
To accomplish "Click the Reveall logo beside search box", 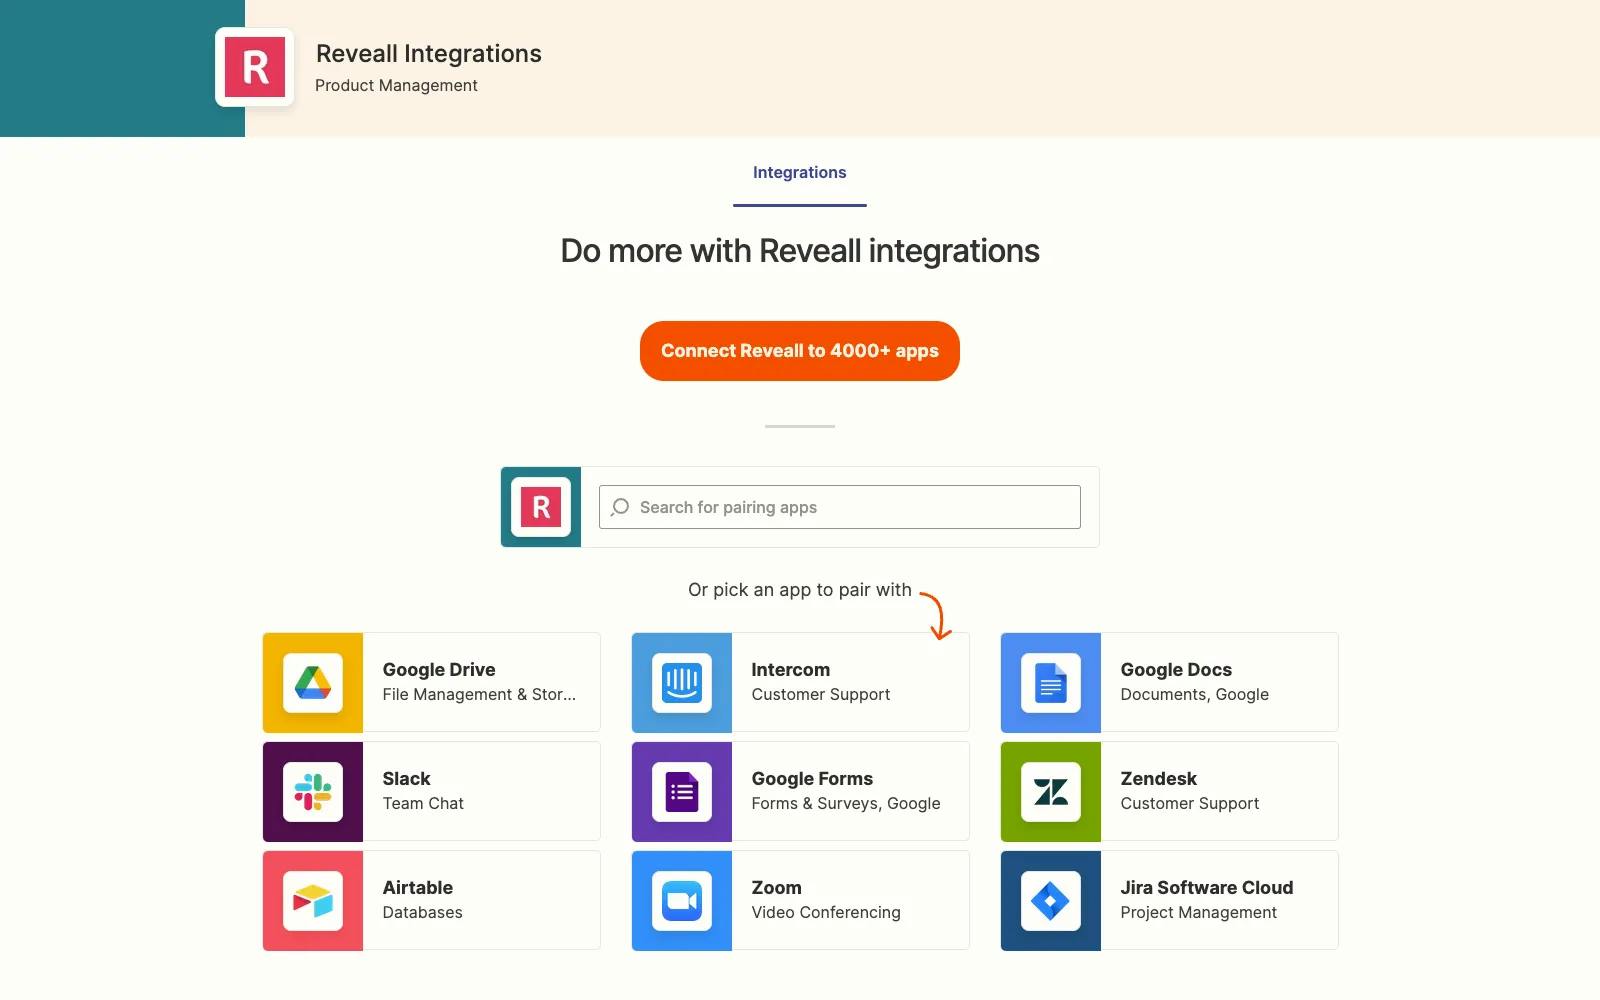I will [541, 507].
